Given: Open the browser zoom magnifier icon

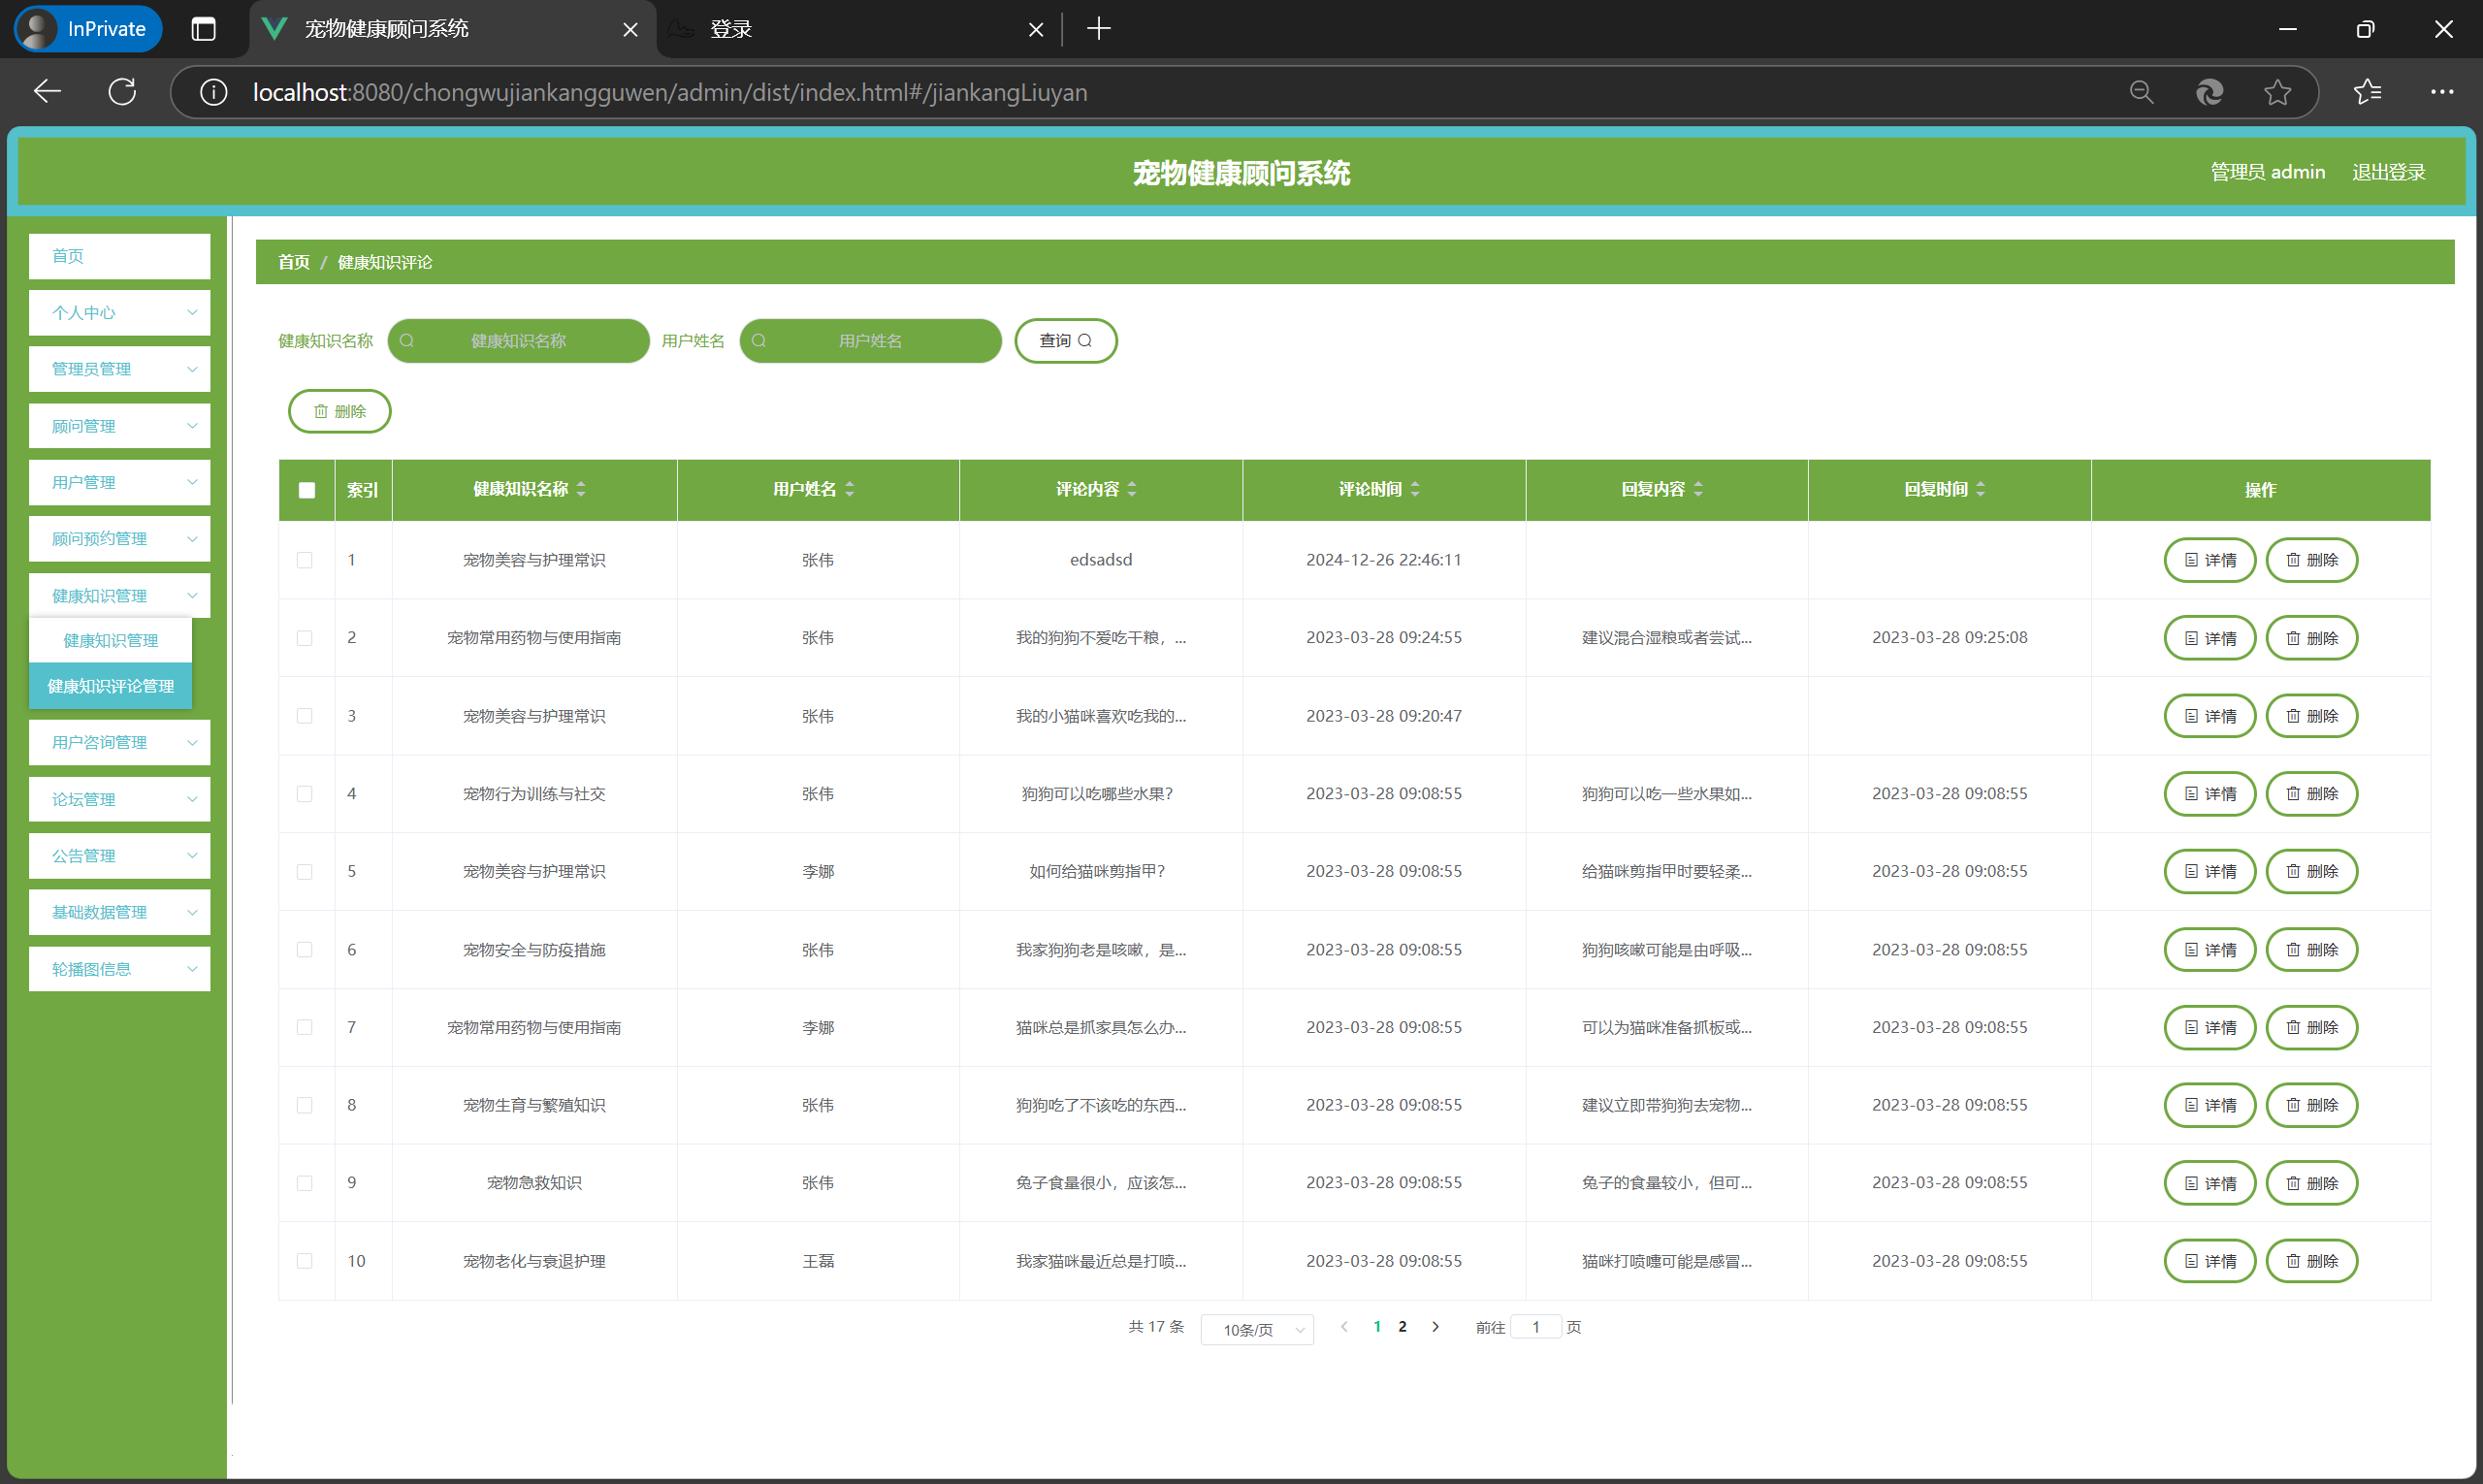Looking at the screenshot, I should [2141, 92].
